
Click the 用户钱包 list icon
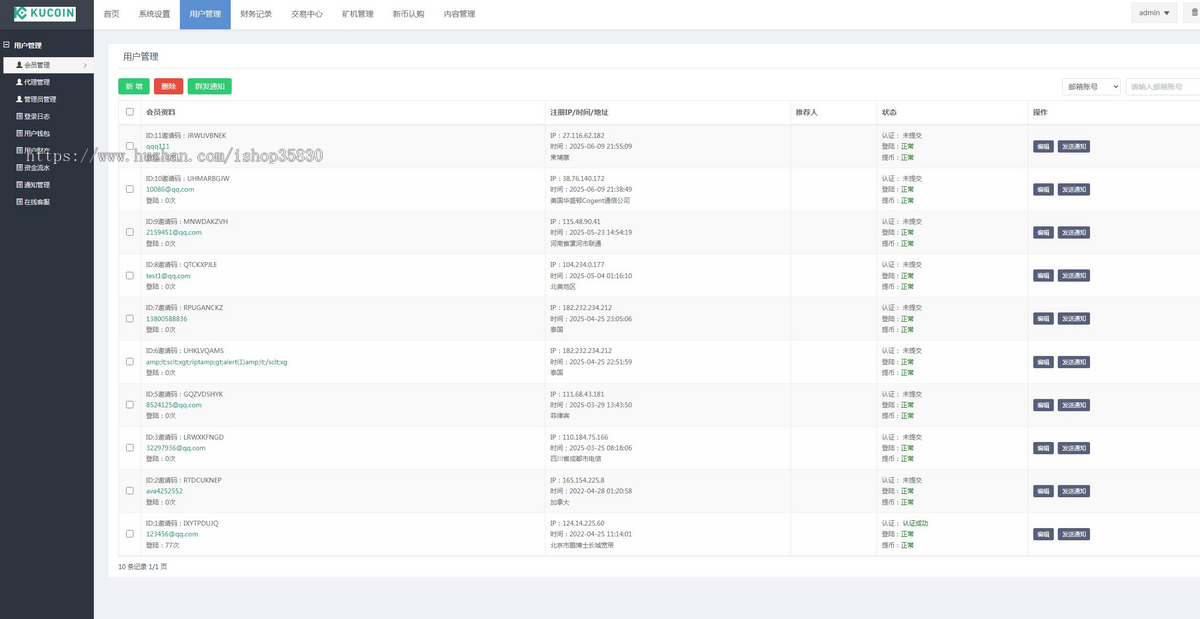click(19, 133)
